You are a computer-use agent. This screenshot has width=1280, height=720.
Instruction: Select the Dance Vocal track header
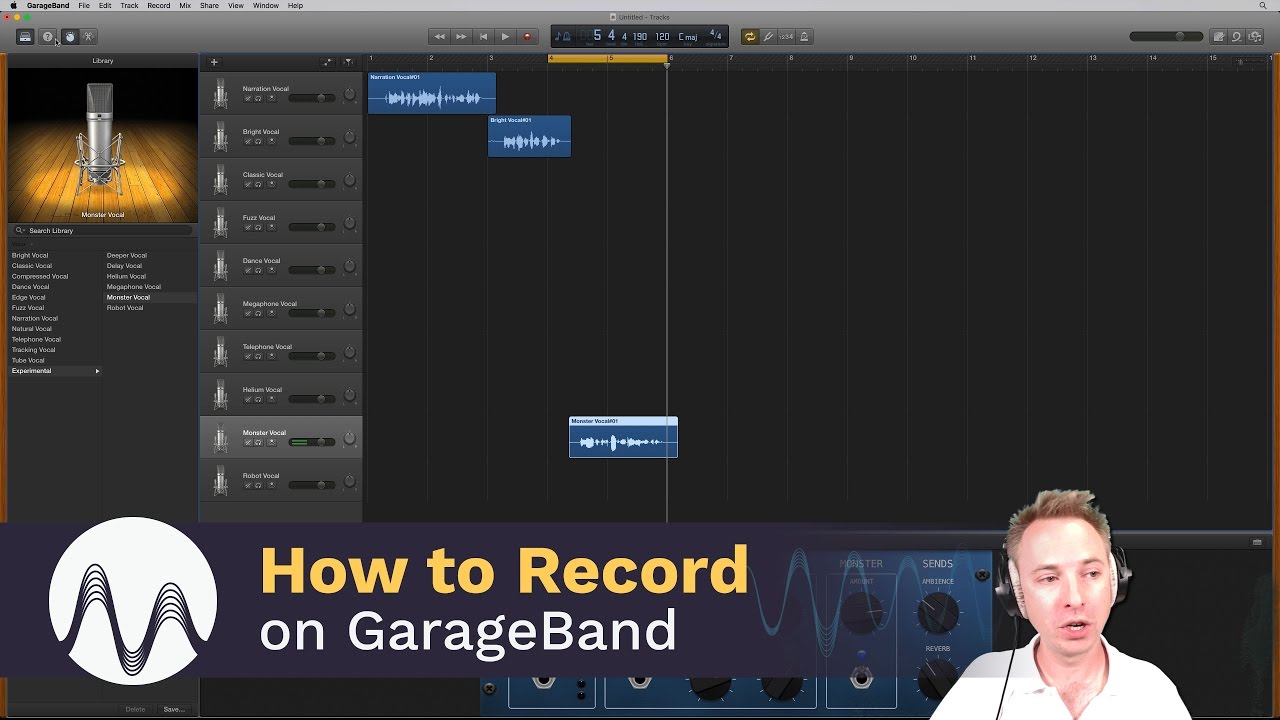tap(281, 266)
